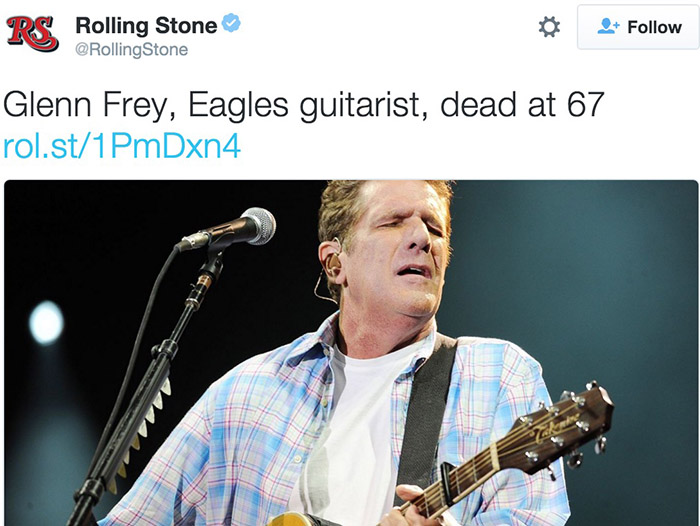
Task: Click the person-plus icon in Follow
Action: (608, 27)
